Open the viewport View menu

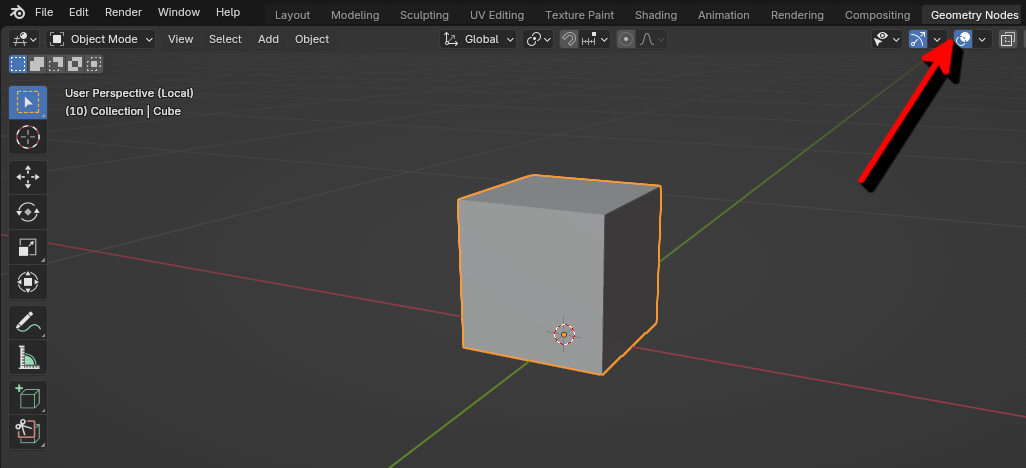pos(181,39)
